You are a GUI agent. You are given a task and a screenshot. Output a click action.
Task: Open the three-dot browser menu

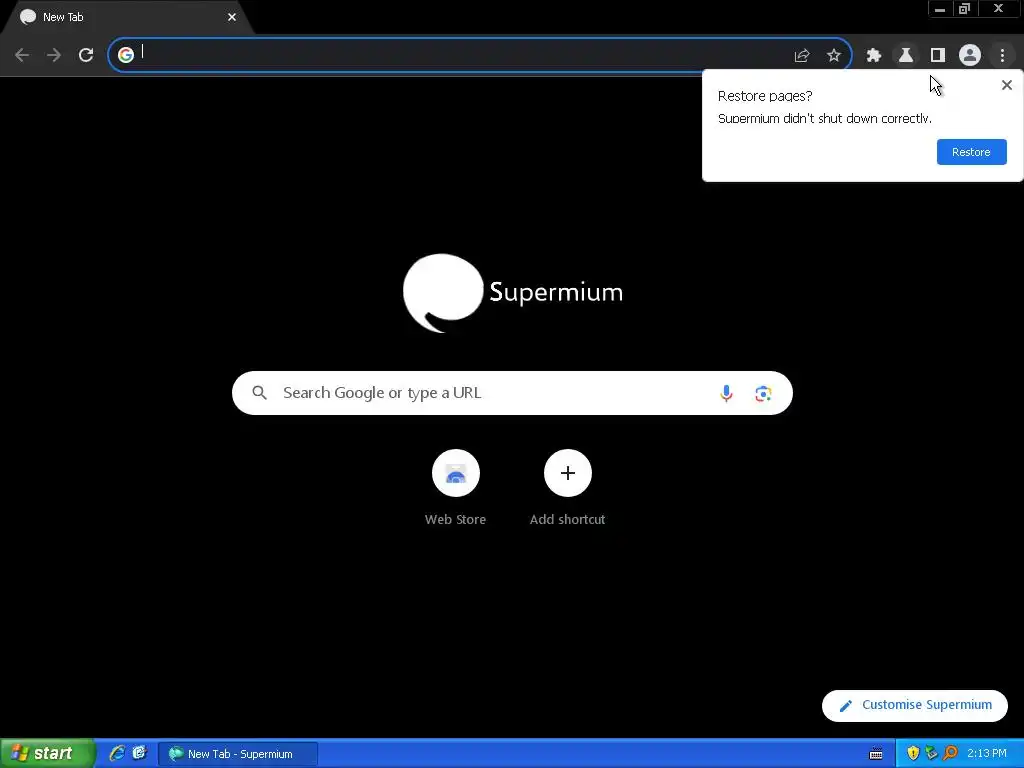click(x=1002, y=56)
